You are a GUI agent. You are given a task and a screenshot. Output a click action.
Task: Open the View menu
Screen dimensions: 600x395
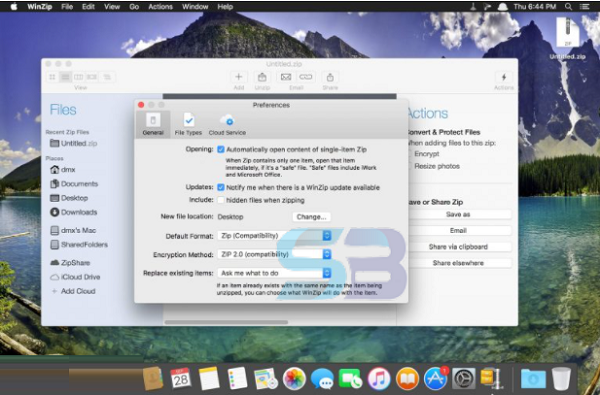pyautogui.click(x=112, y=7)
